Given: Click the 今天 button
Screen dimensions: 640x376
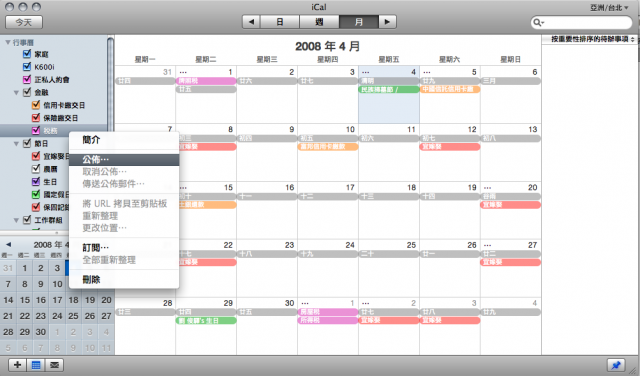Looking at the screenshot, I should pos(24,22).
